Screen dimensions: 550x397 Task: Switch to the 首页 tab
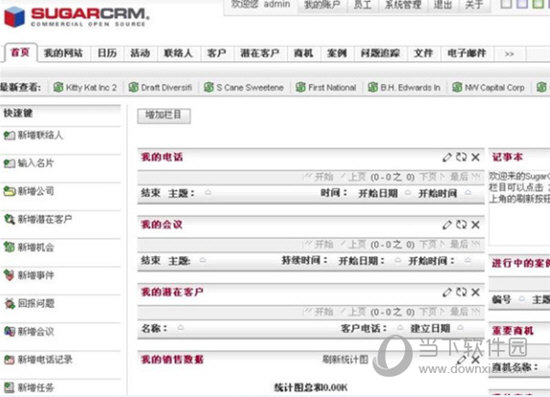click(x=20, y=53)
